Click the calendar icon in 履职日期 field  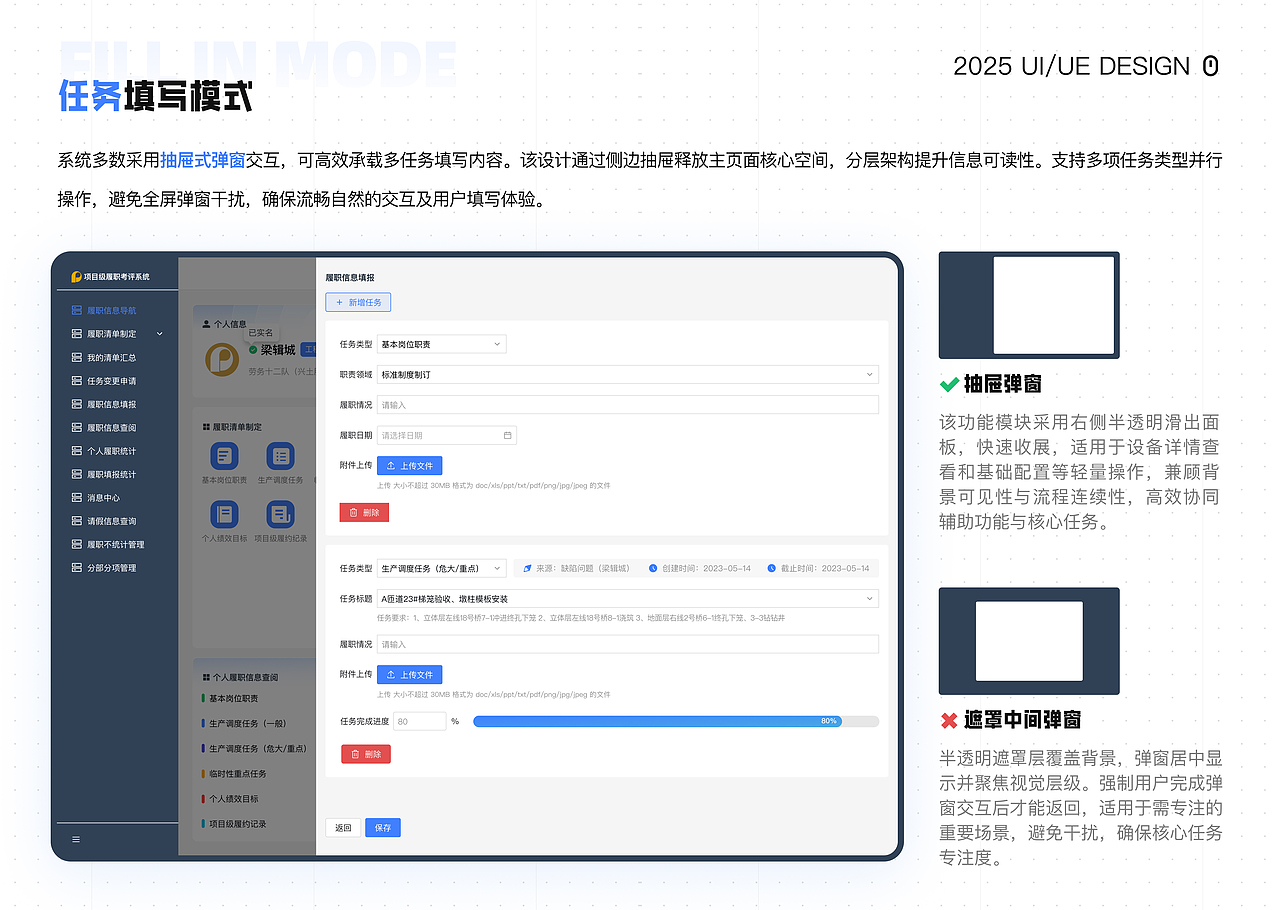(507, 435)
